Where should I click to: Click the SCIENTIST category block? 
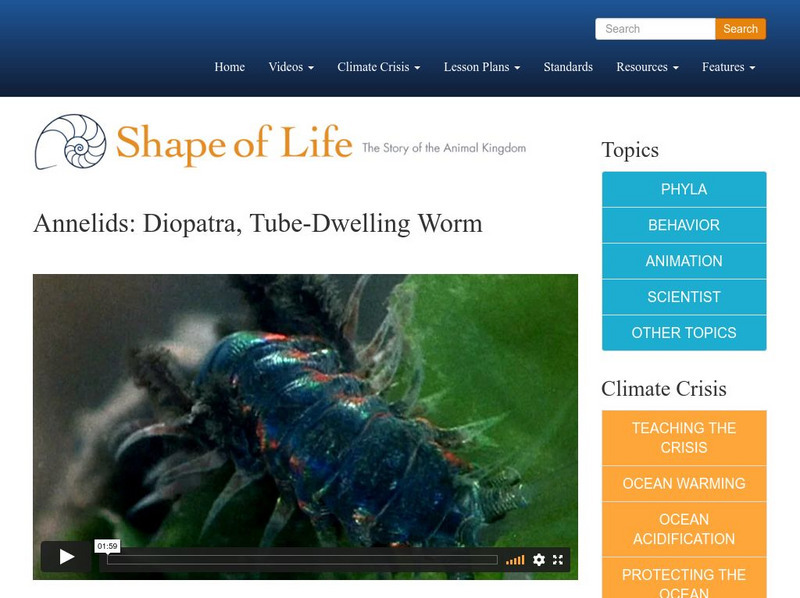pyautogui.click(x=683, y=297)
